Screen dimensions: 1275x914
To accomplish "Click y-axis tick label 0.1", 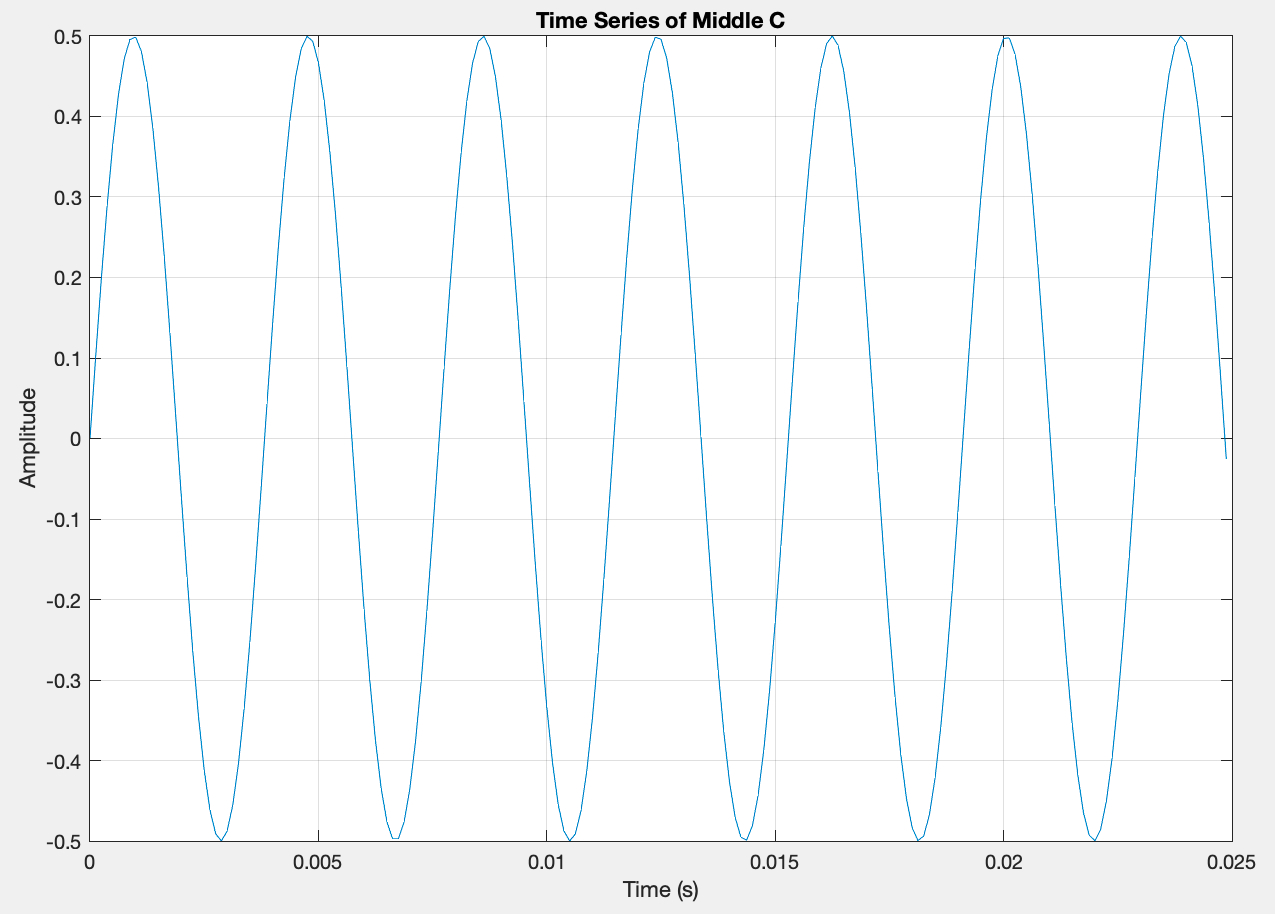I will [x=68, y=358].
